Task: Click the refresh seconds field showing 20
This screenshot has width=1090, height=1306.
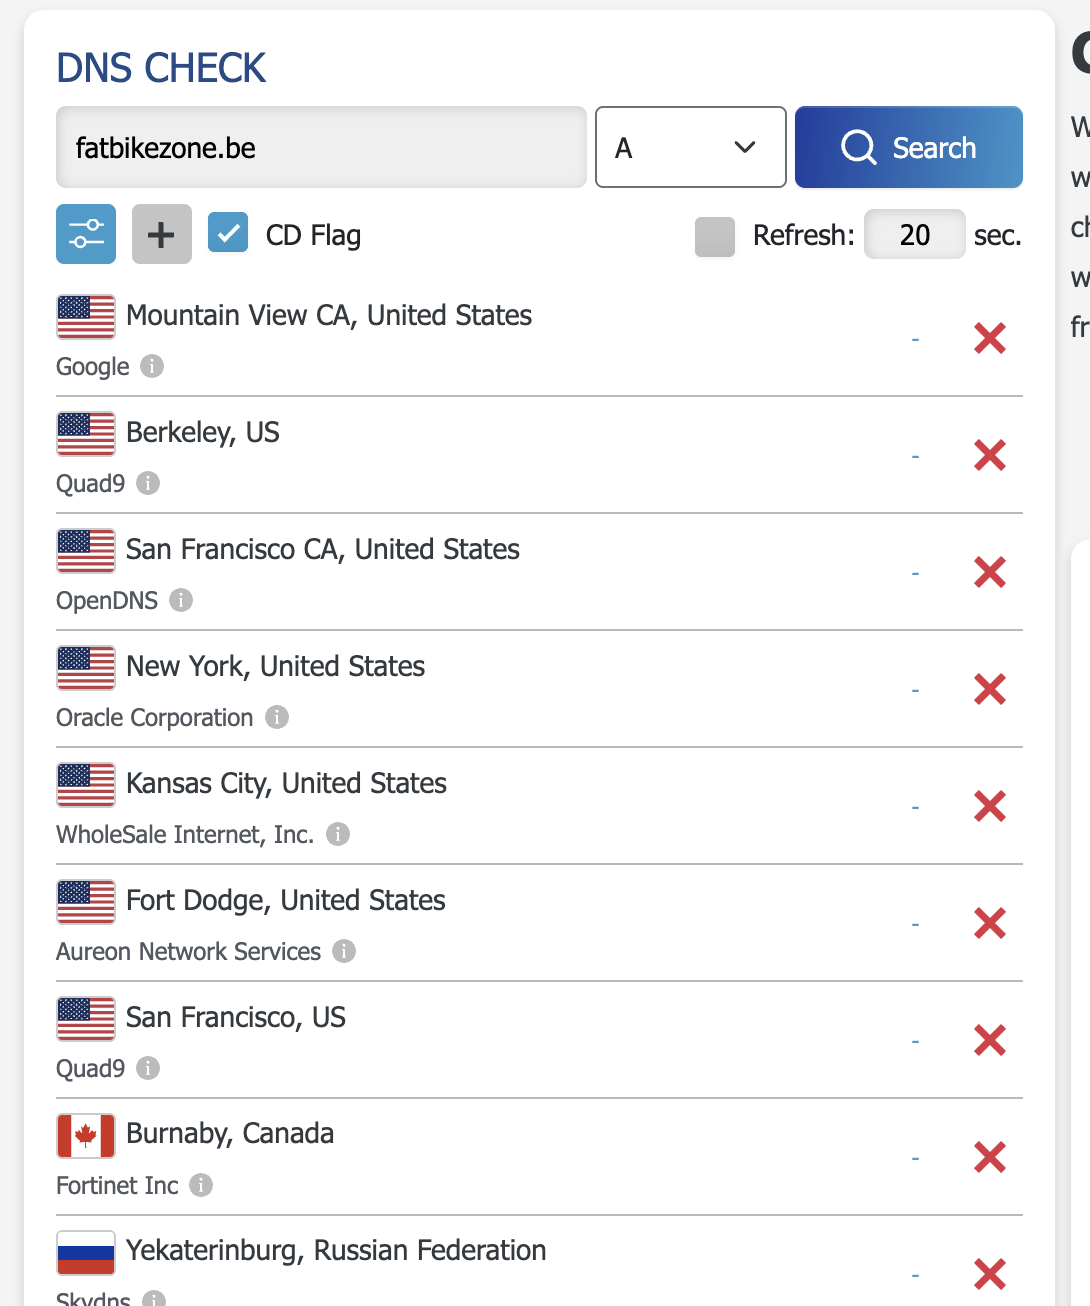Action: tap(915, 234)
